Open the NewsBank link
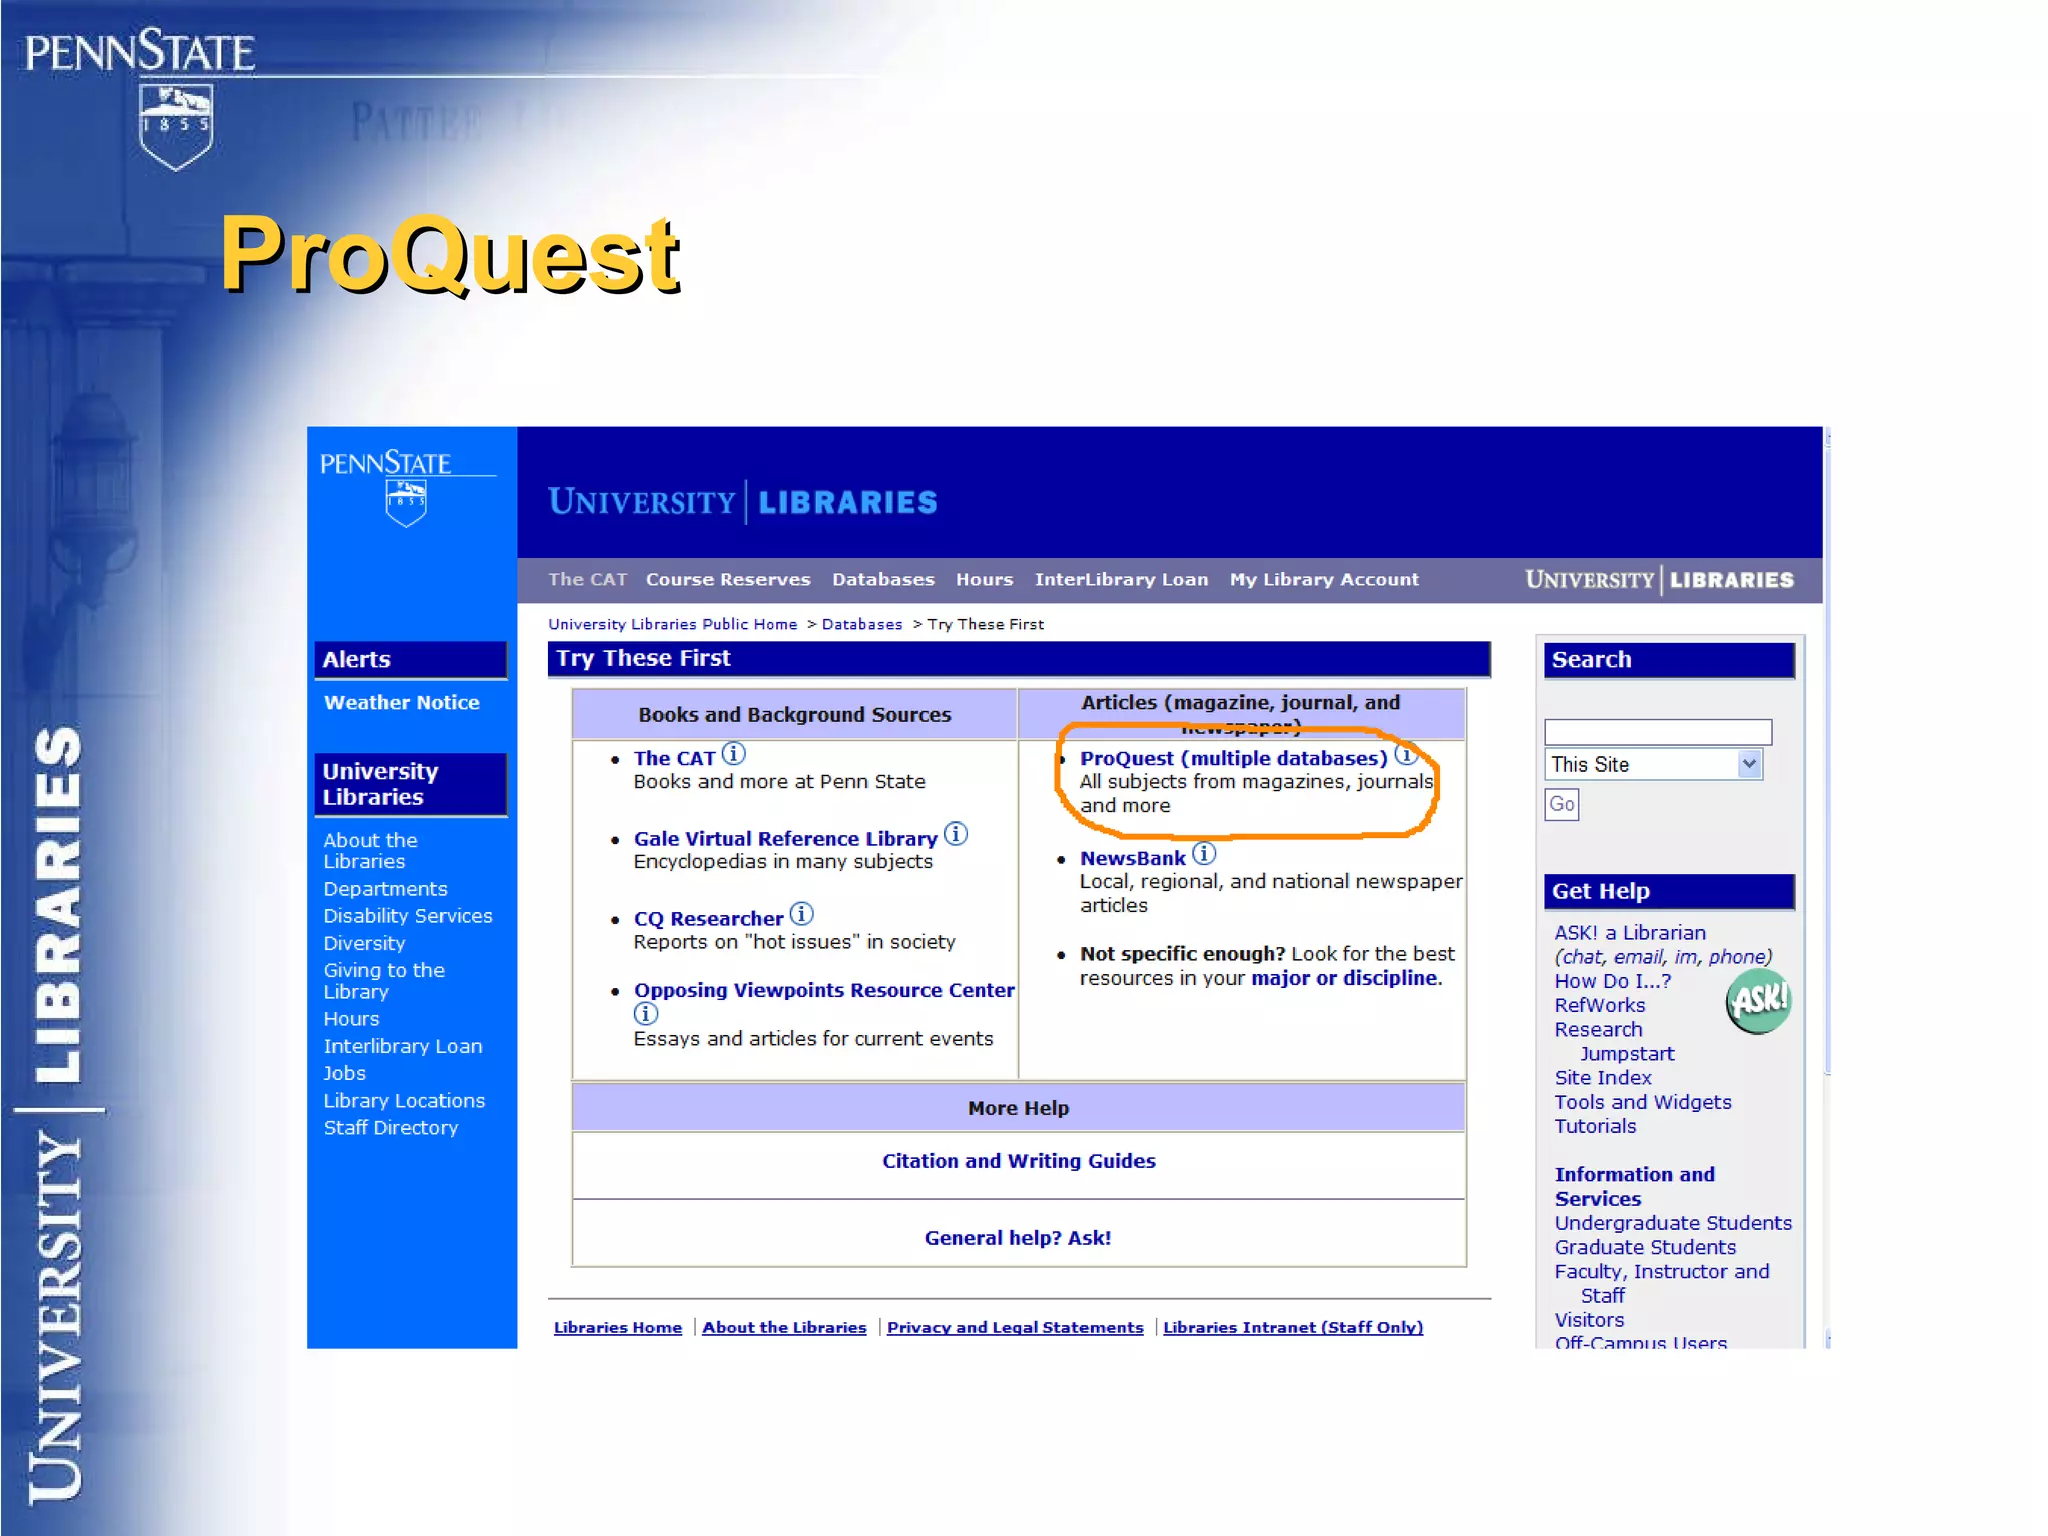This screenshot has width=2048, height=1536. coord(1133,859)
